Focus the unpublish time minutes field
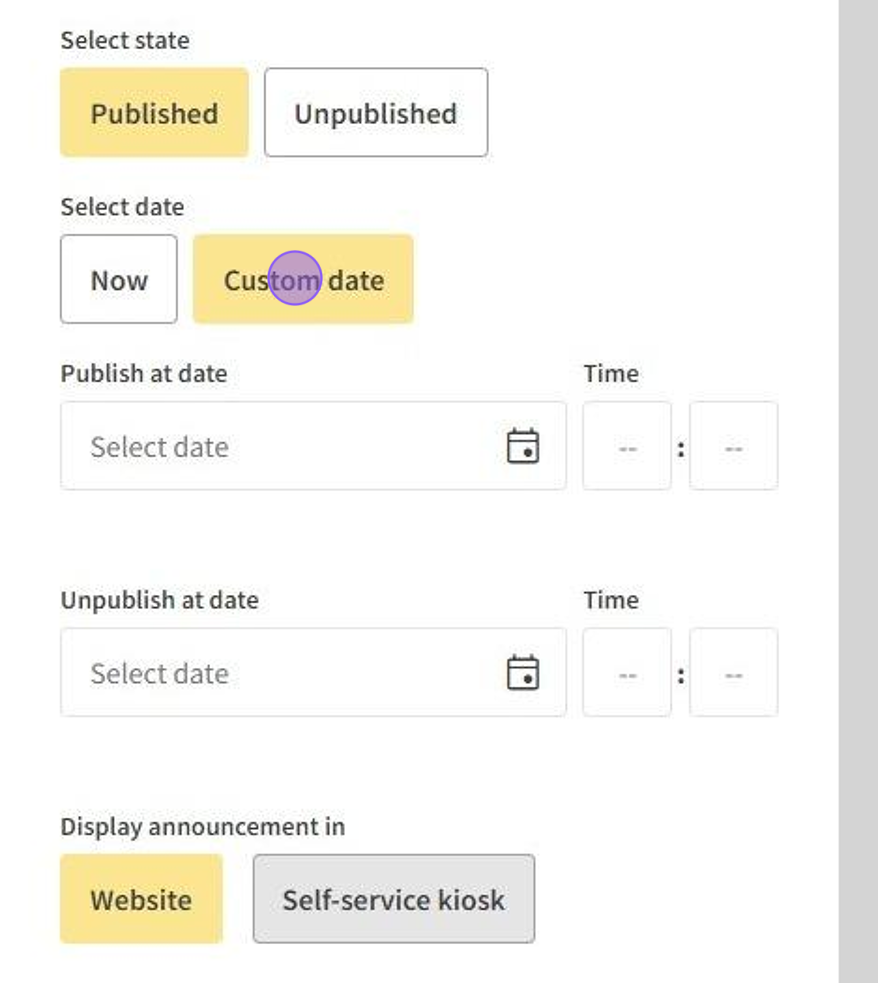878x983 pixels. [x=733, y=673]
